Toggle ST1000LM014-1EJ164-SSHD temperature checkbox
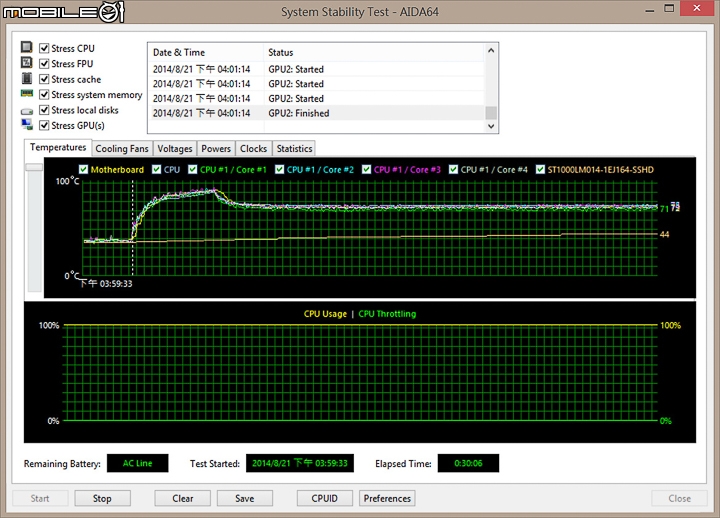 540,169
